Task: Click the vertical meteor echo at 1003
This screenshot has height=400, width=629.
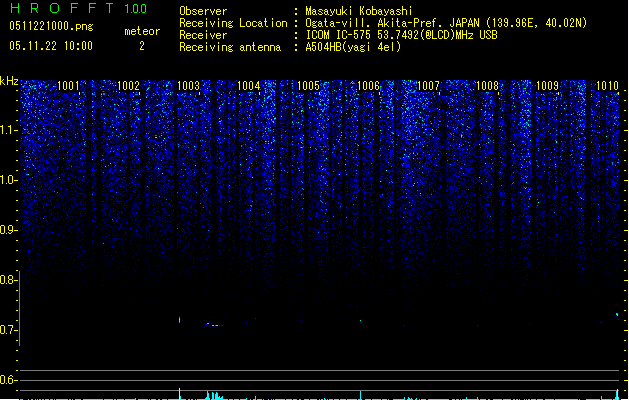Action: pos(179,319)
